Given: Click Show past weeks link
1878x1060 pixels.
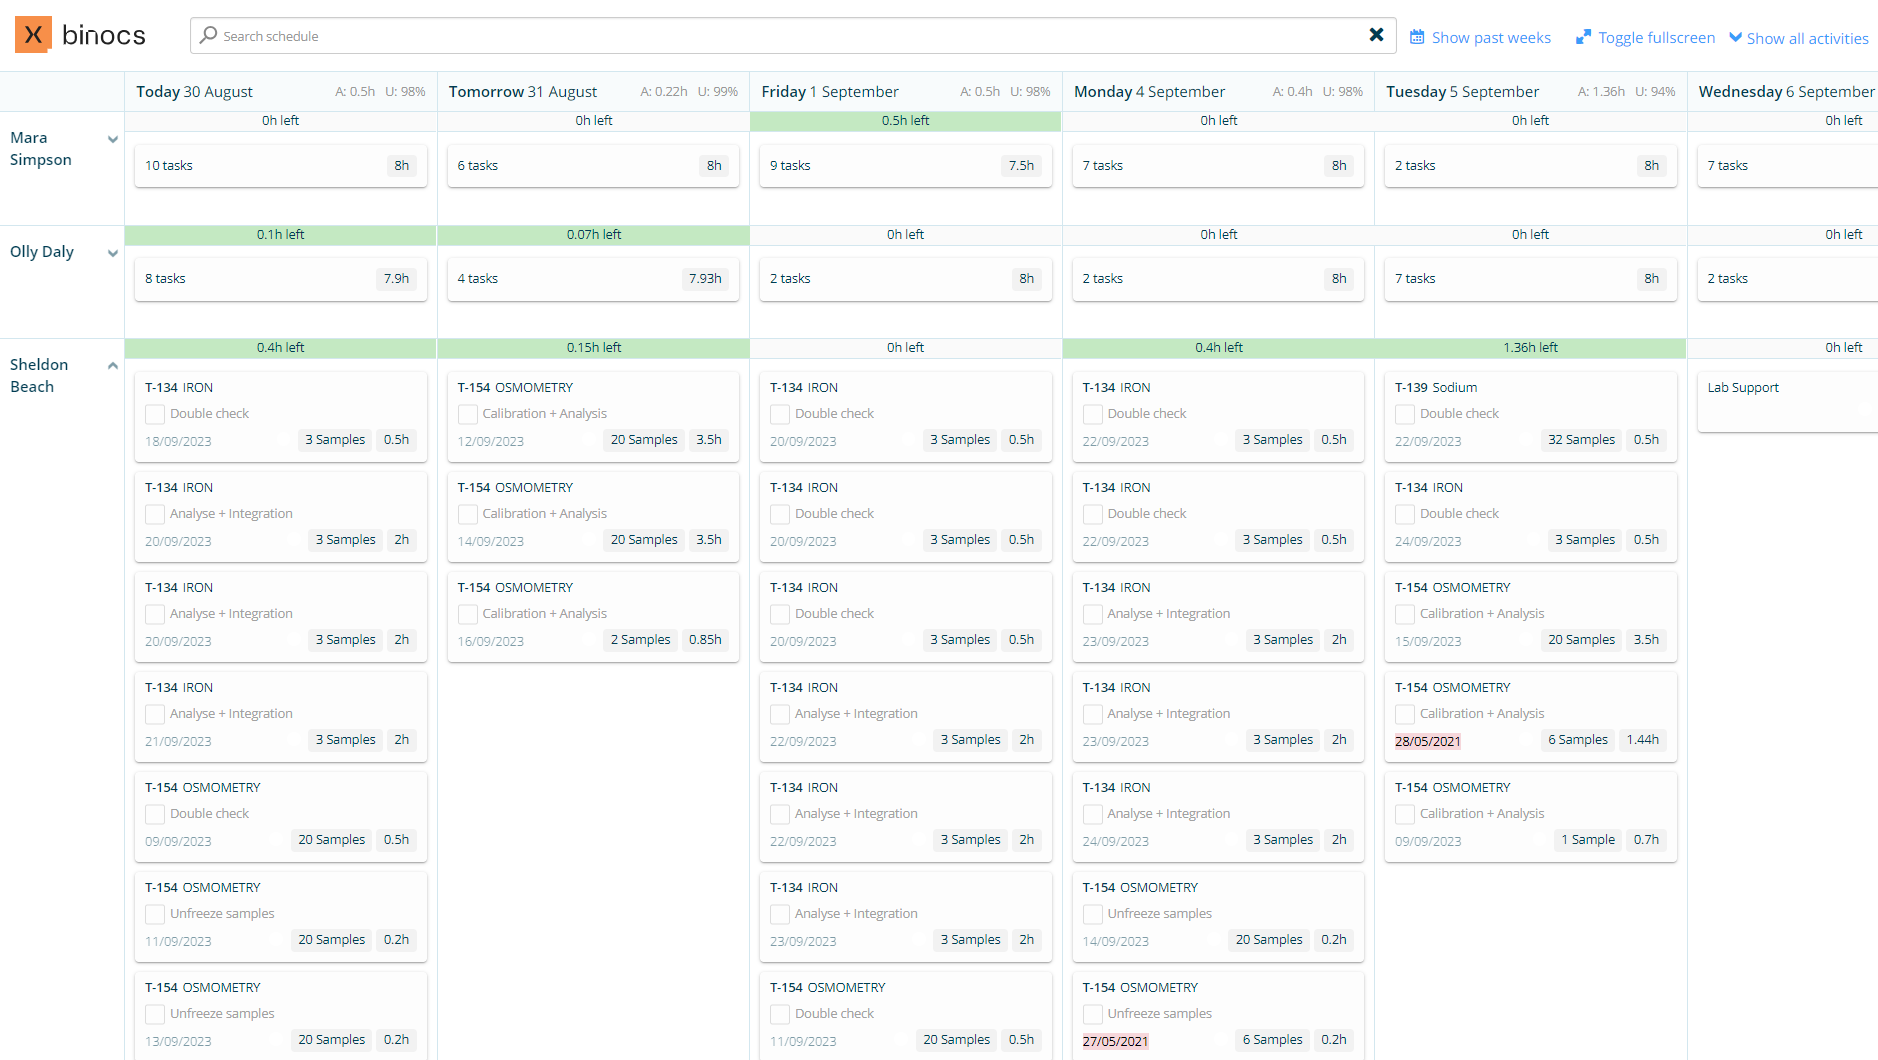Looking at the screenshot, I should tap(1491, 38).
